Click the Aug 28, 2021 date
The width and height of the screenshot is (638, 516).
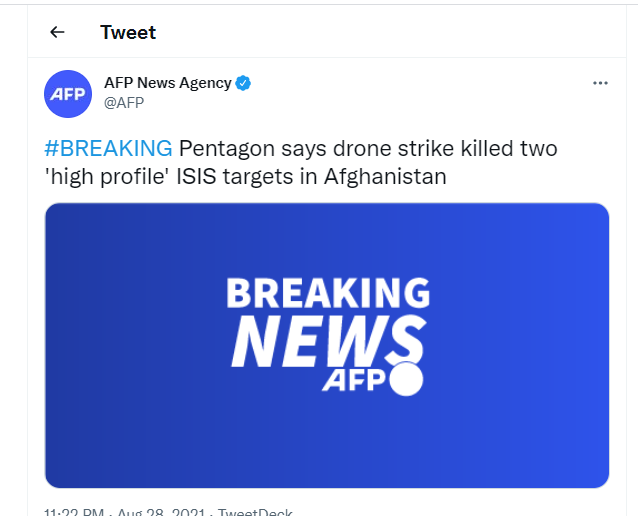[161, 512]
